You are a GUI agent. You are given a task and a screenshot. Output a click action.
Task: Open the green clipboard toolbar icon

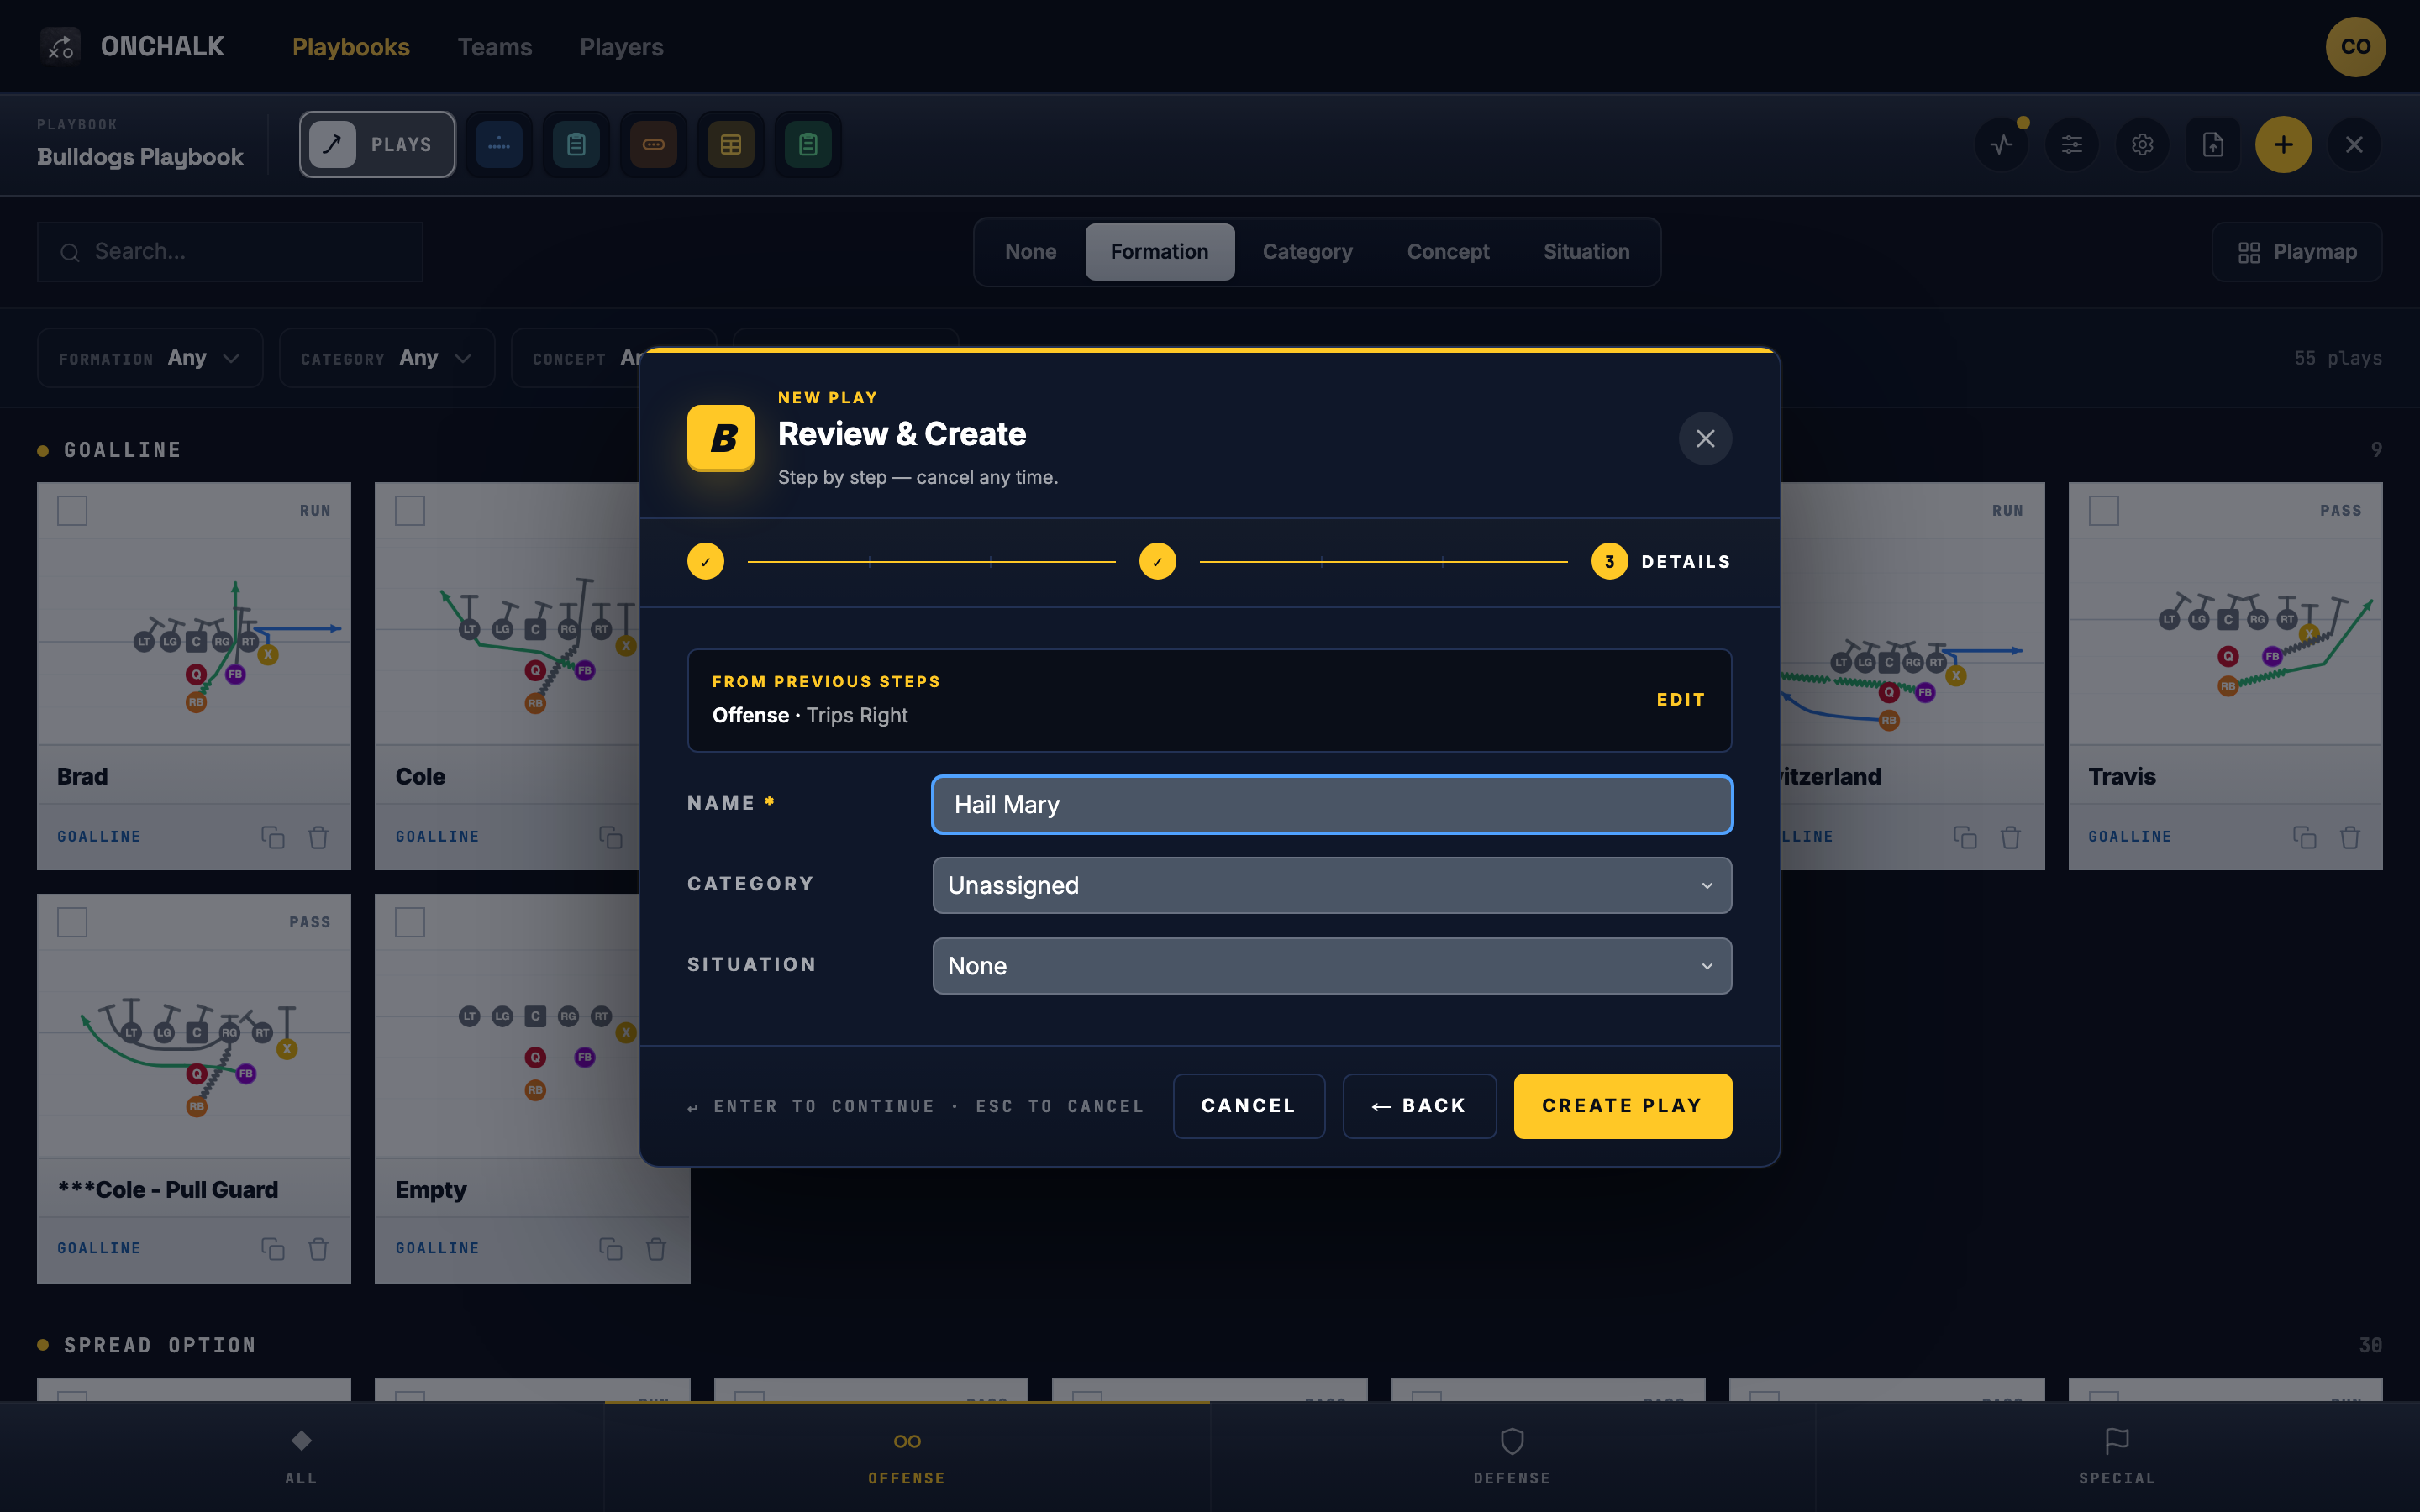pyautogui.click(x=808, y=145)
